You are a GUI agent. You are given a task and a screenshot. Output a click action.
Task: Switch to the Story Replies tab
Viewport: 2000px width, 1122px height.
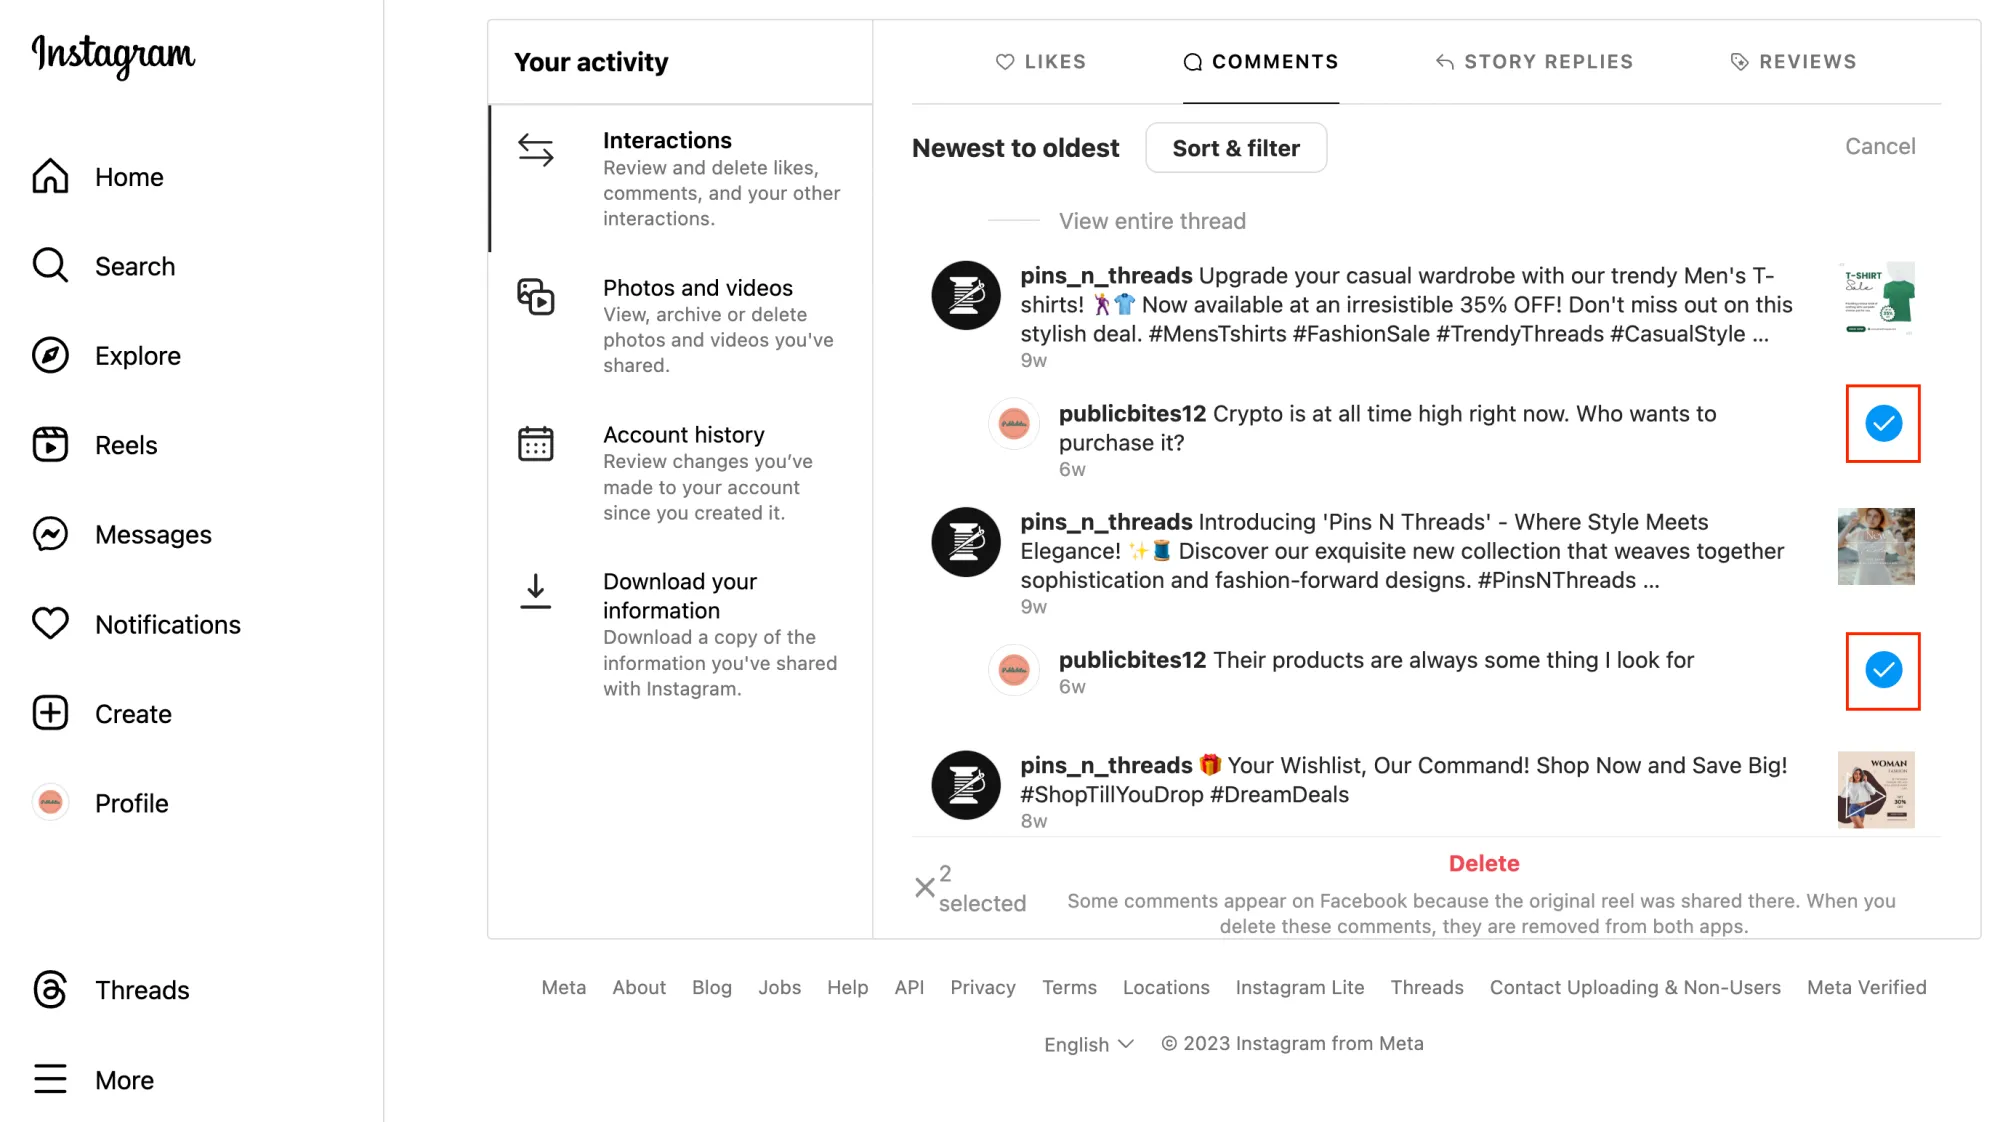1533,62
